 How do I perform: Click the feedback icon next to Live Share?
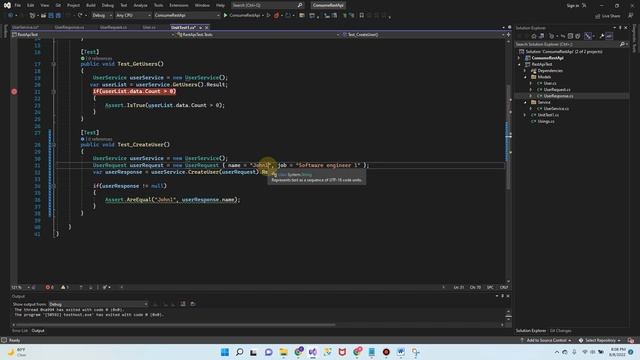pos(631,16)
